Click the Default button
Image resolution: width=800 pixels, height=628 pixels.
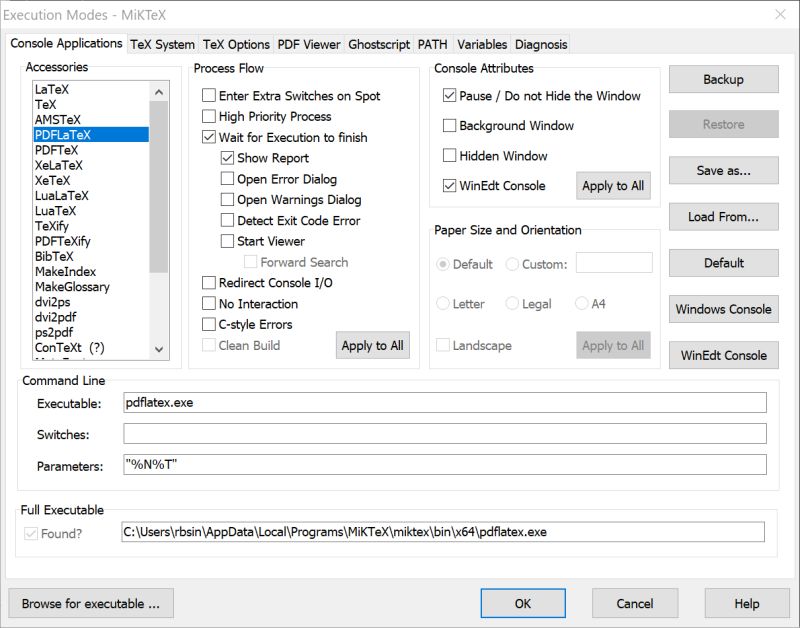723,263
